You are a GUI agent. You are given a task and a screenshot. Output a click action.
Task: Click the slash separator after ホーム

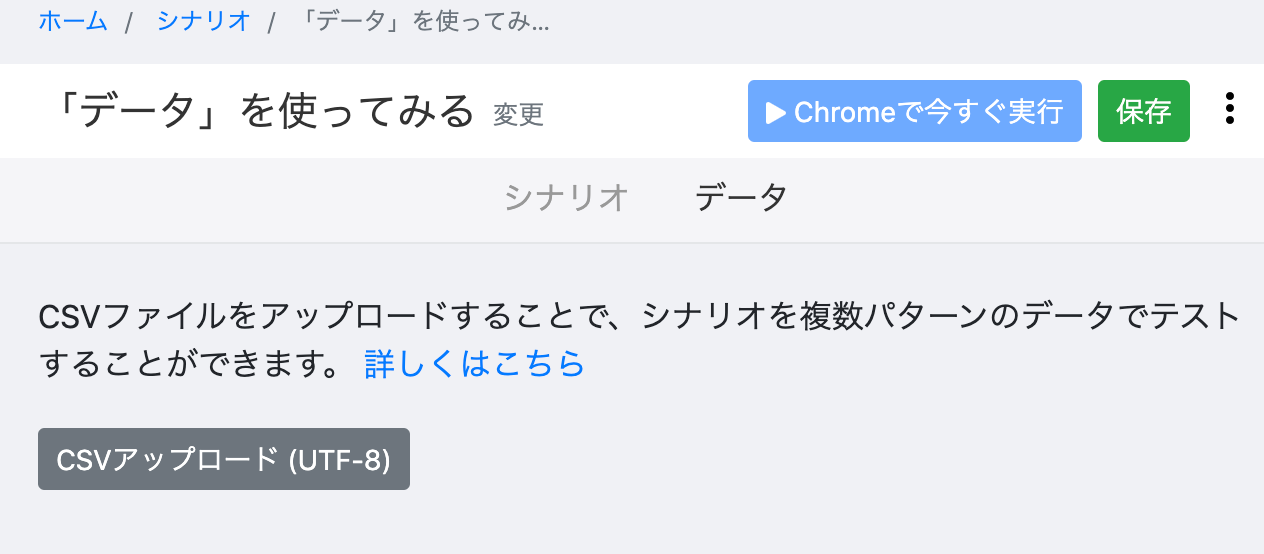coord(129,22)
